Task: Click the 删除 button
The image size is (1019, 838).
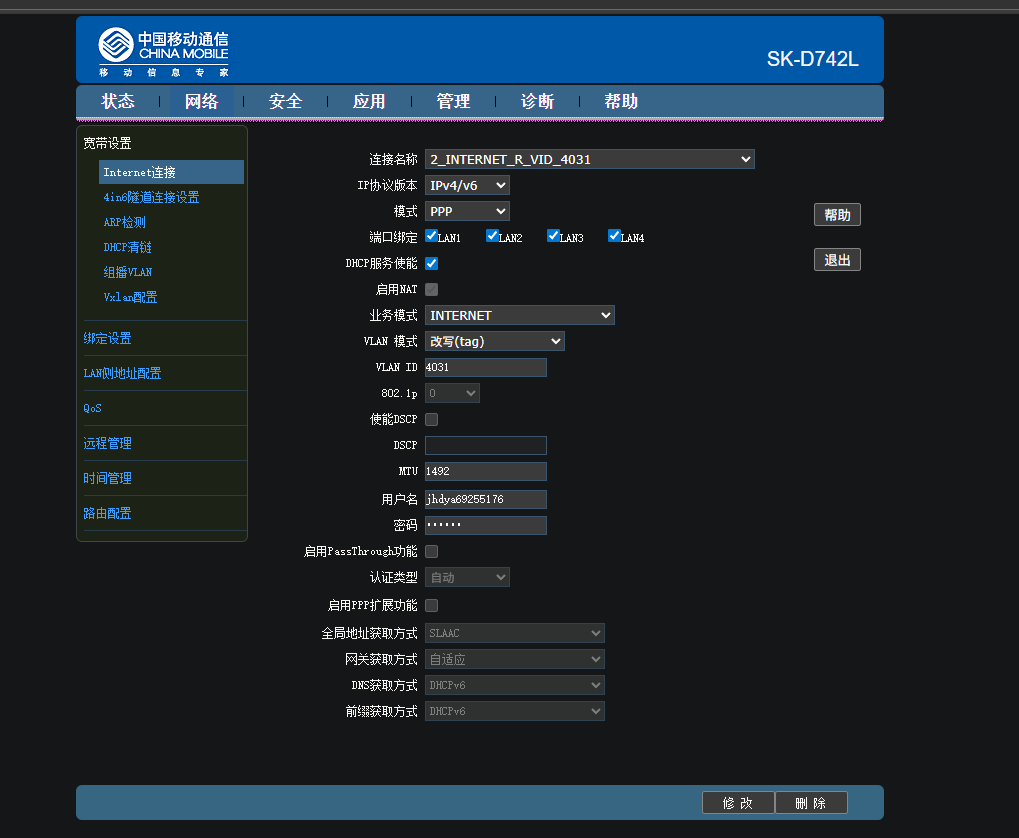Action: coord(811,803)
